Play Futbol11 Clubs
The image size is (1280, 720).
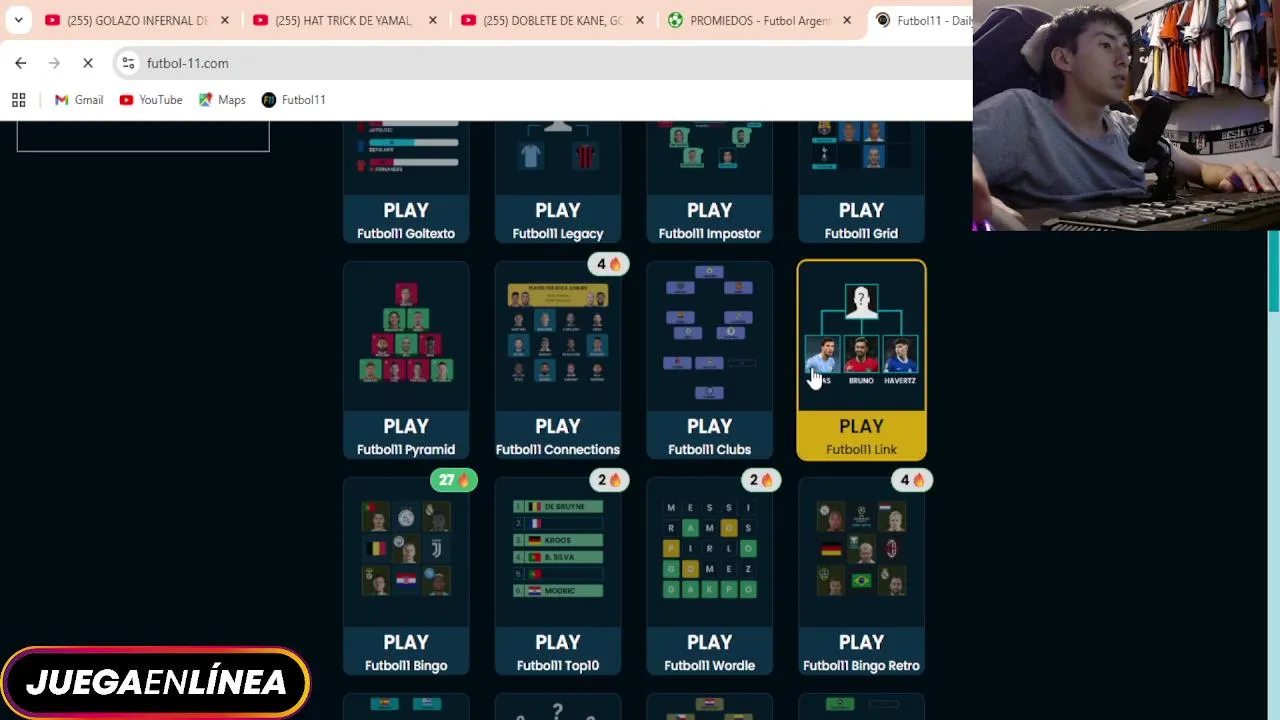click(x=710, y=437)
